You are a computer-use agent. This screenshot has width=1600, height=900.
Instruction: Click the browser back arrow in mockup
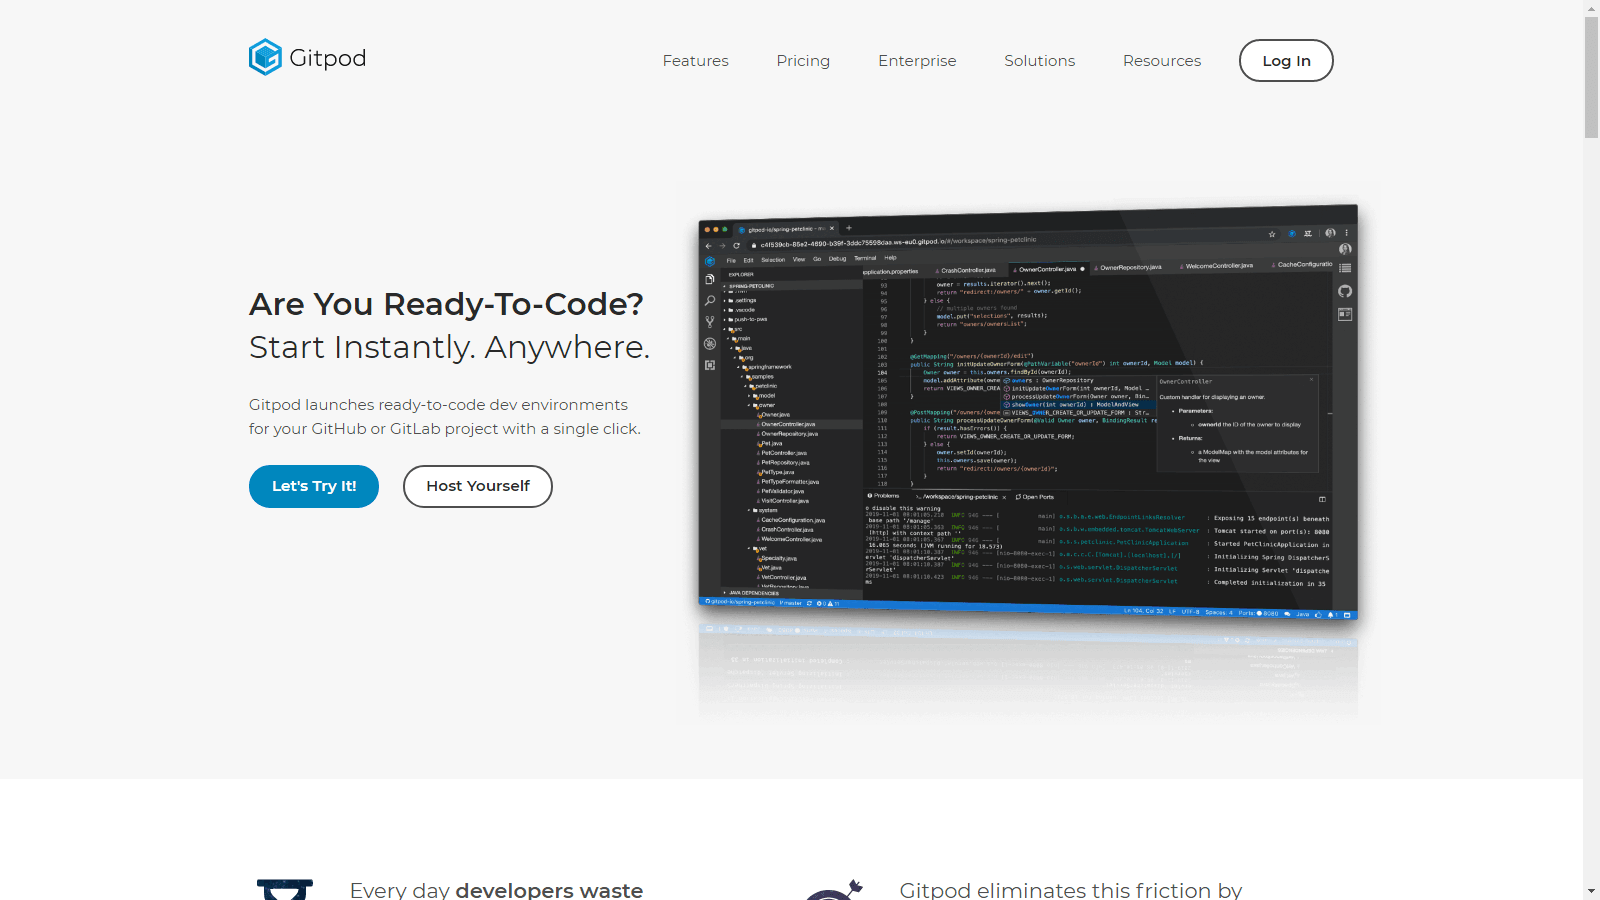(709, 245)
